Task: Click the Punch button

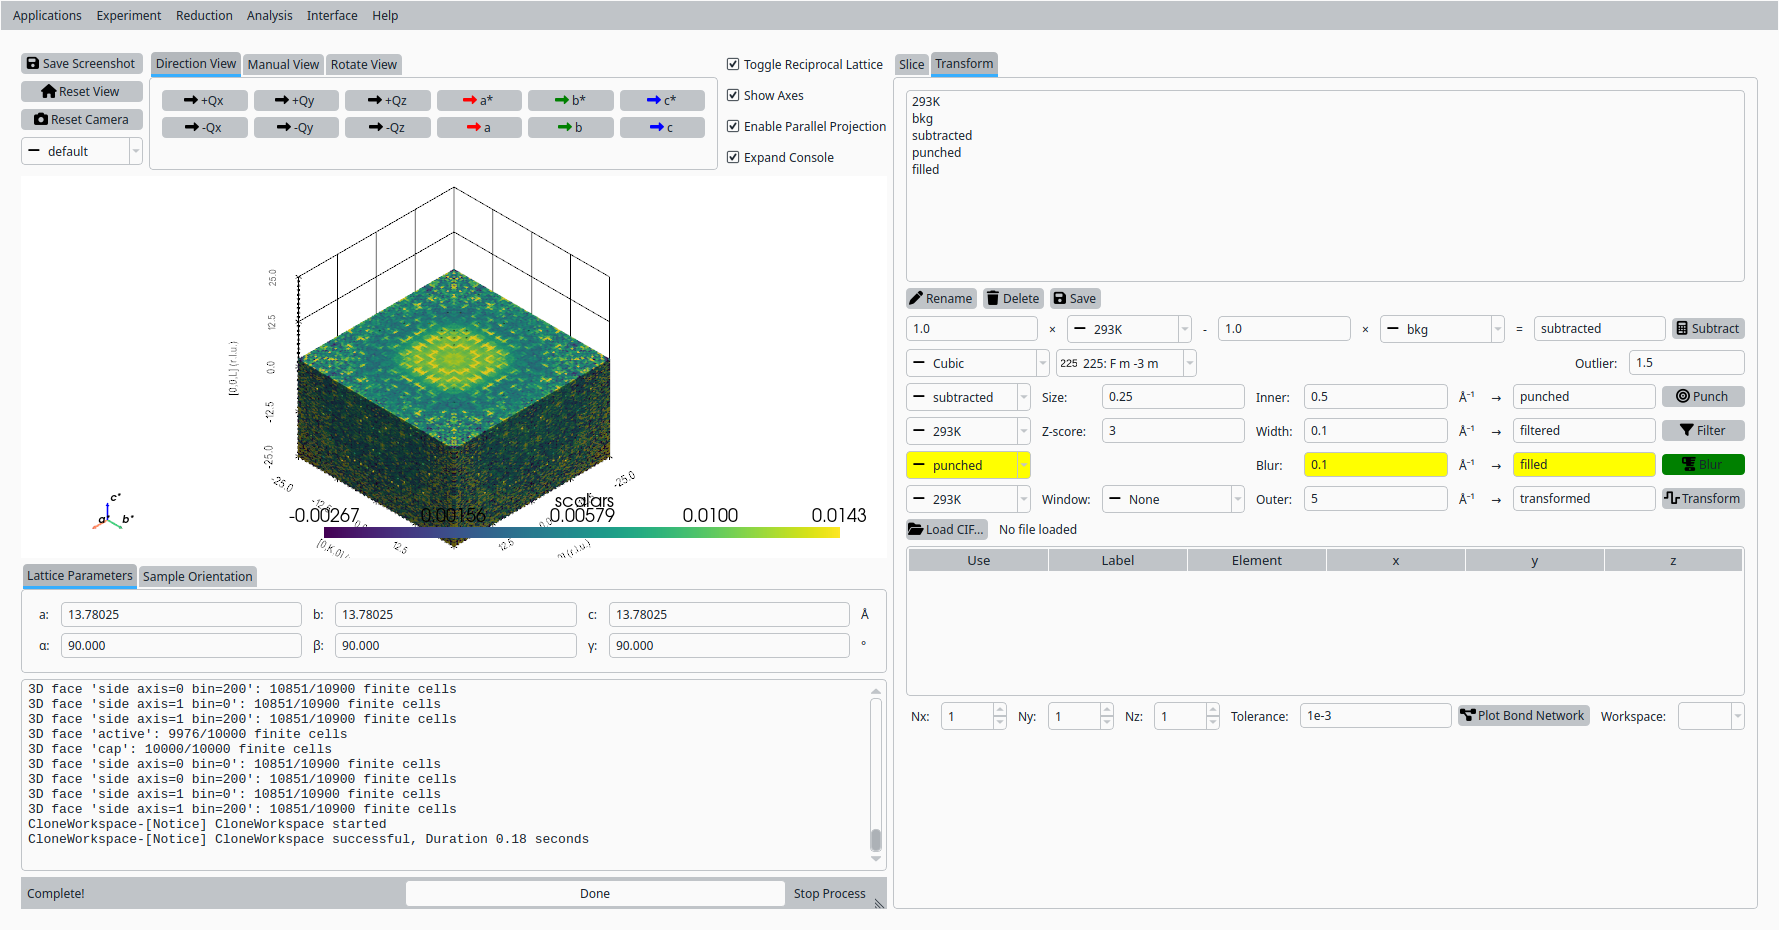Action: coord(1703,396)
